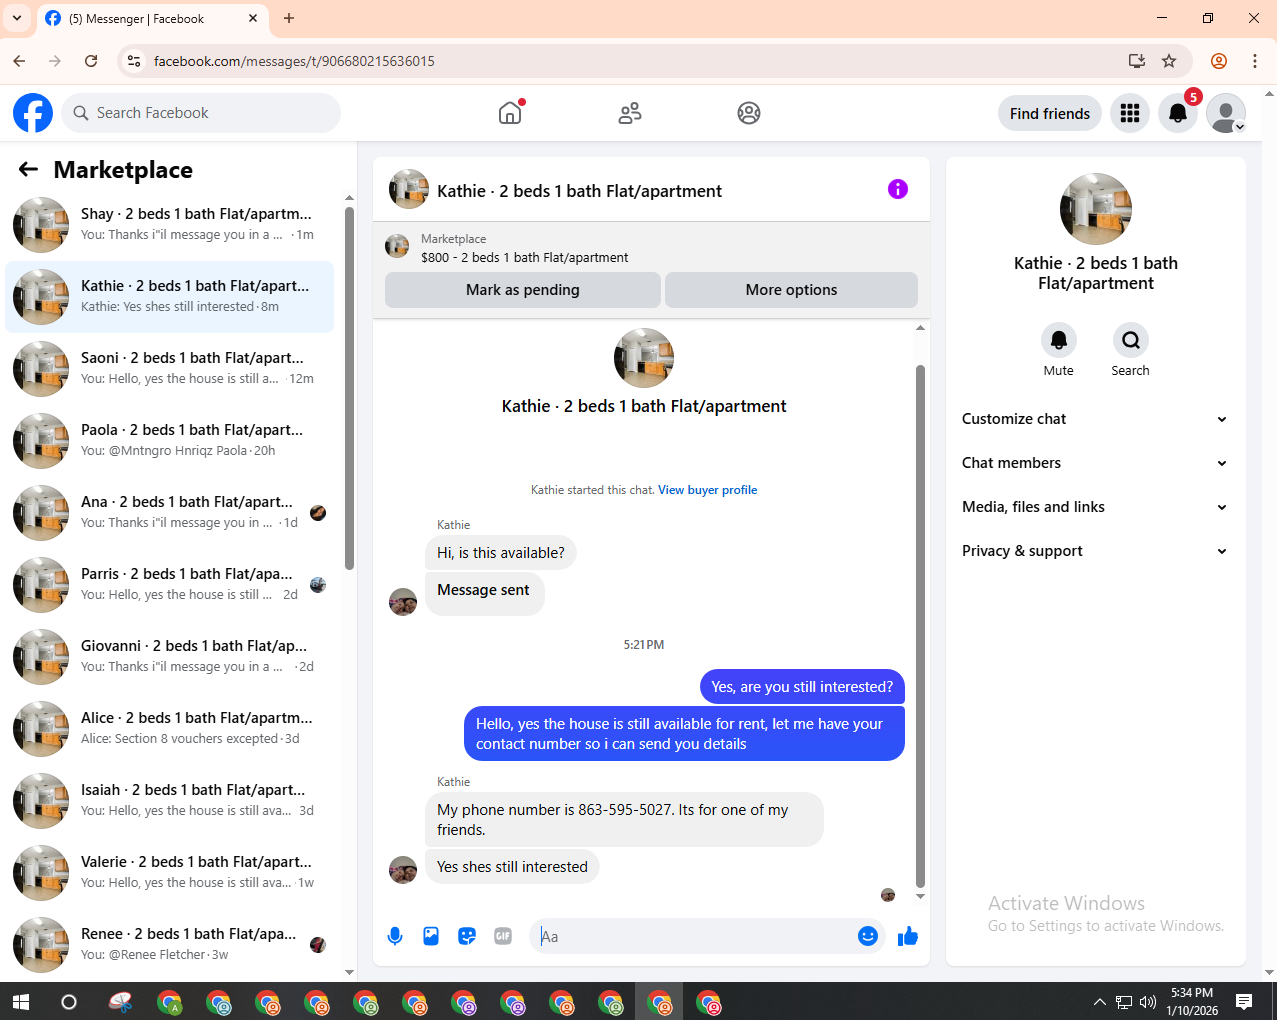Click message with phone number 863-595-5027
1277x1020 pixels.
[x=624, y=820]
